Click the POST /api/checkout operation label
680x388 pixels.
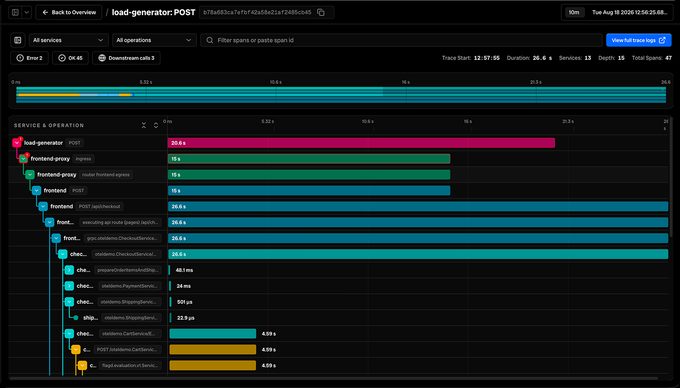[100, 206]
